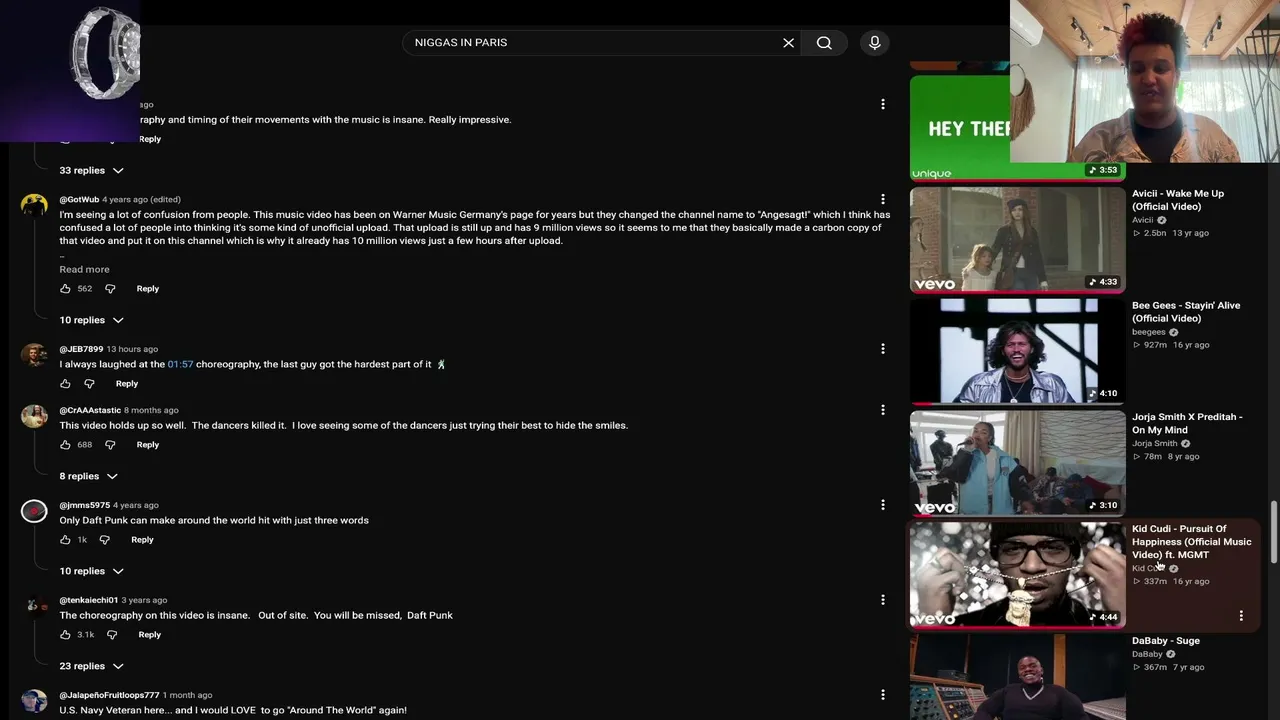Reply to @CrAAAstastic's comment
1280x720 pixels.
pos(147,445)
